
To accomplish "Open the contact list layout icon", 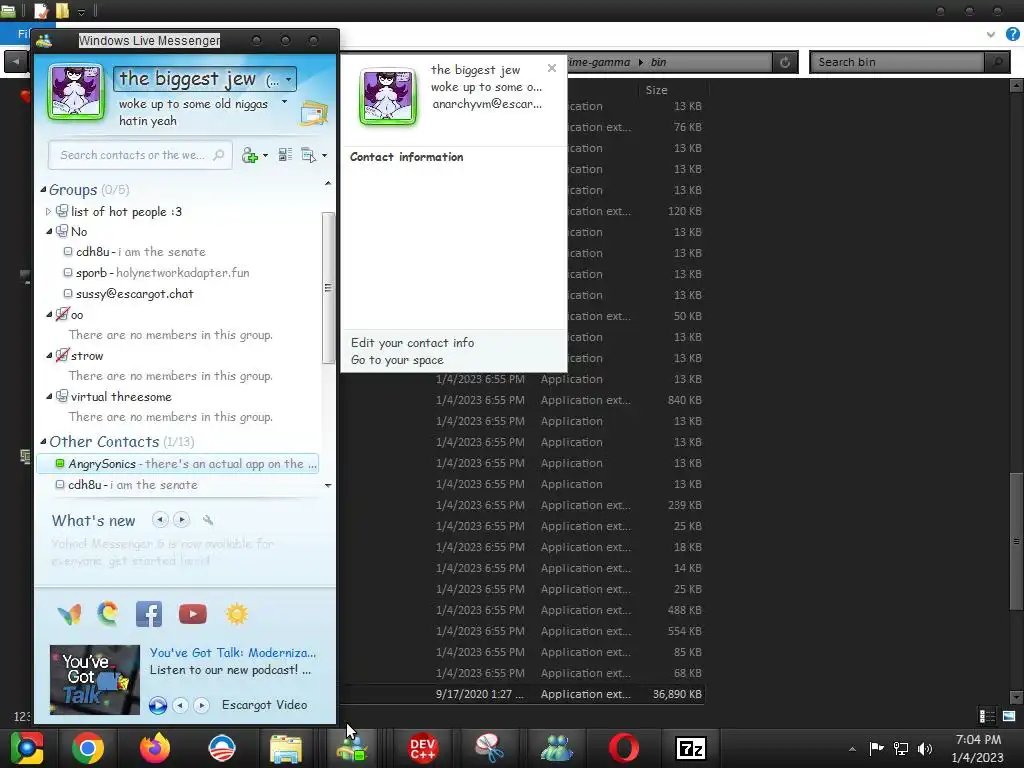I will [x=285, y=155].
